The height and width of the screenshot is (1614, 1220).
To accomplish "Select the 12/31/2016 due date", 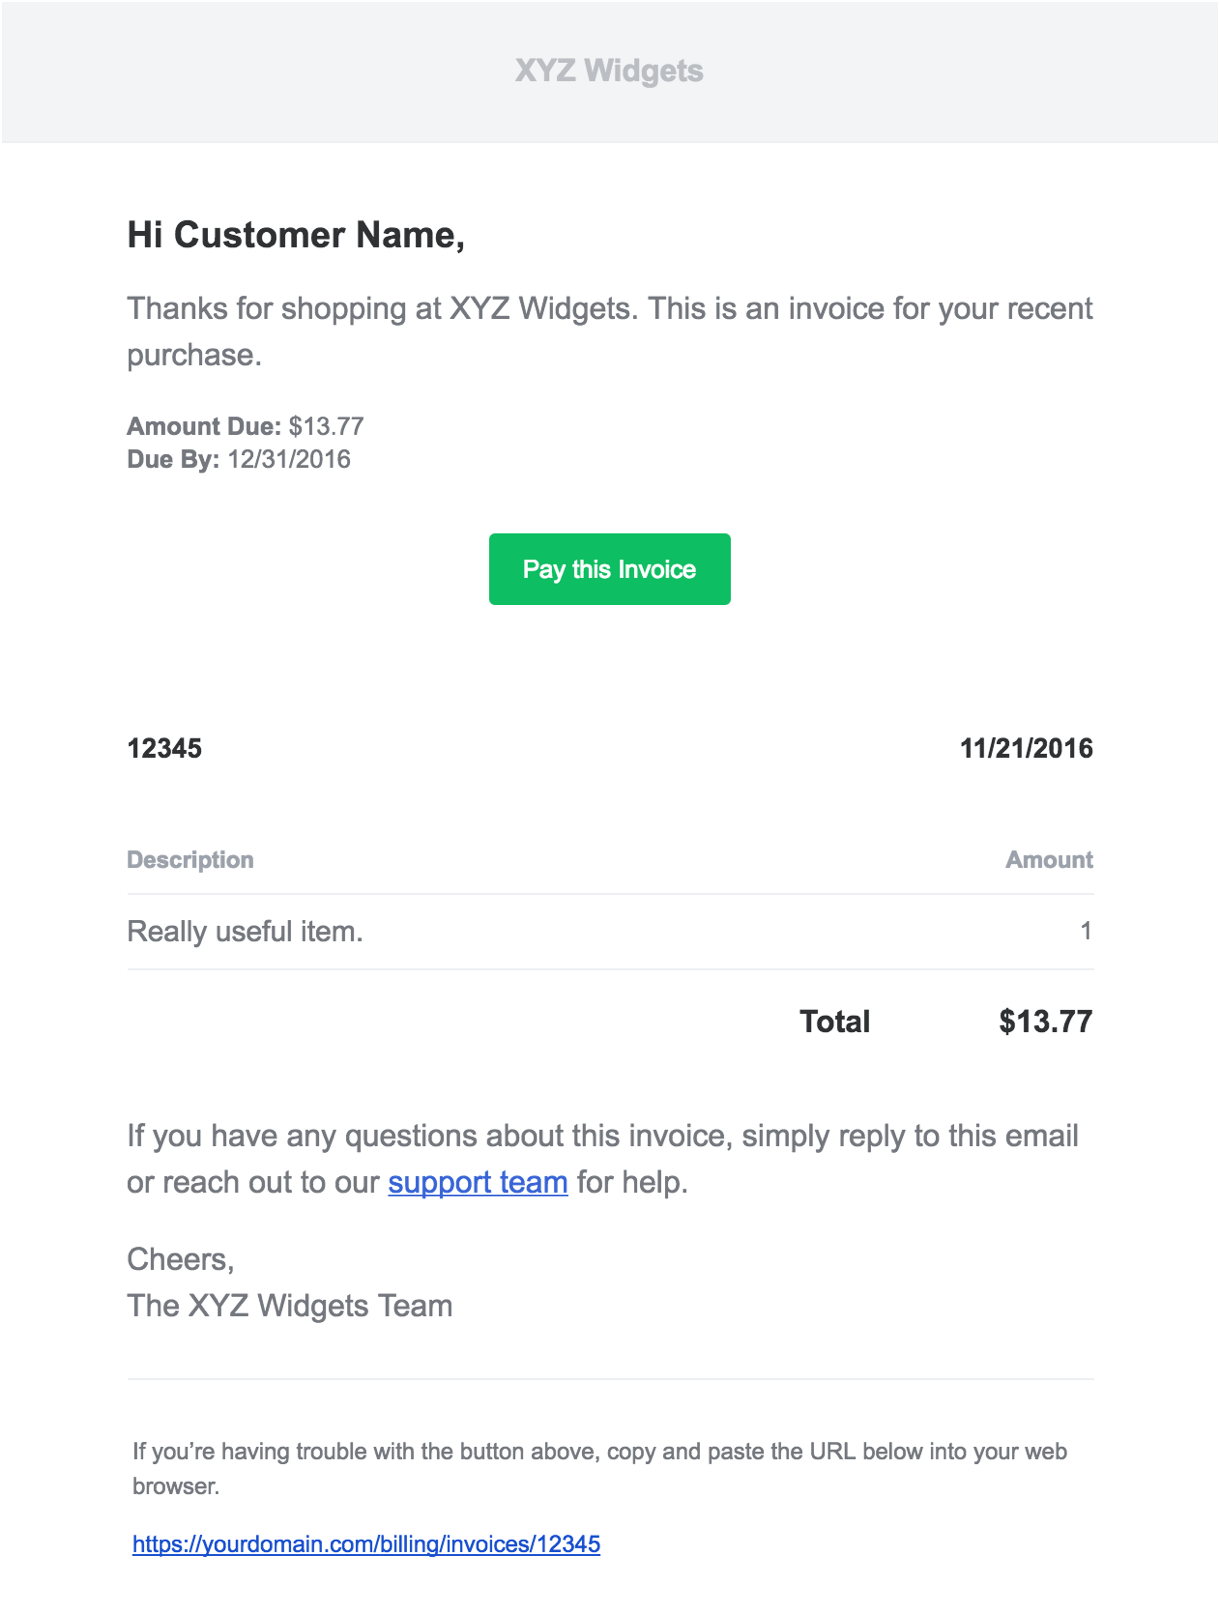I will [289, 460].
